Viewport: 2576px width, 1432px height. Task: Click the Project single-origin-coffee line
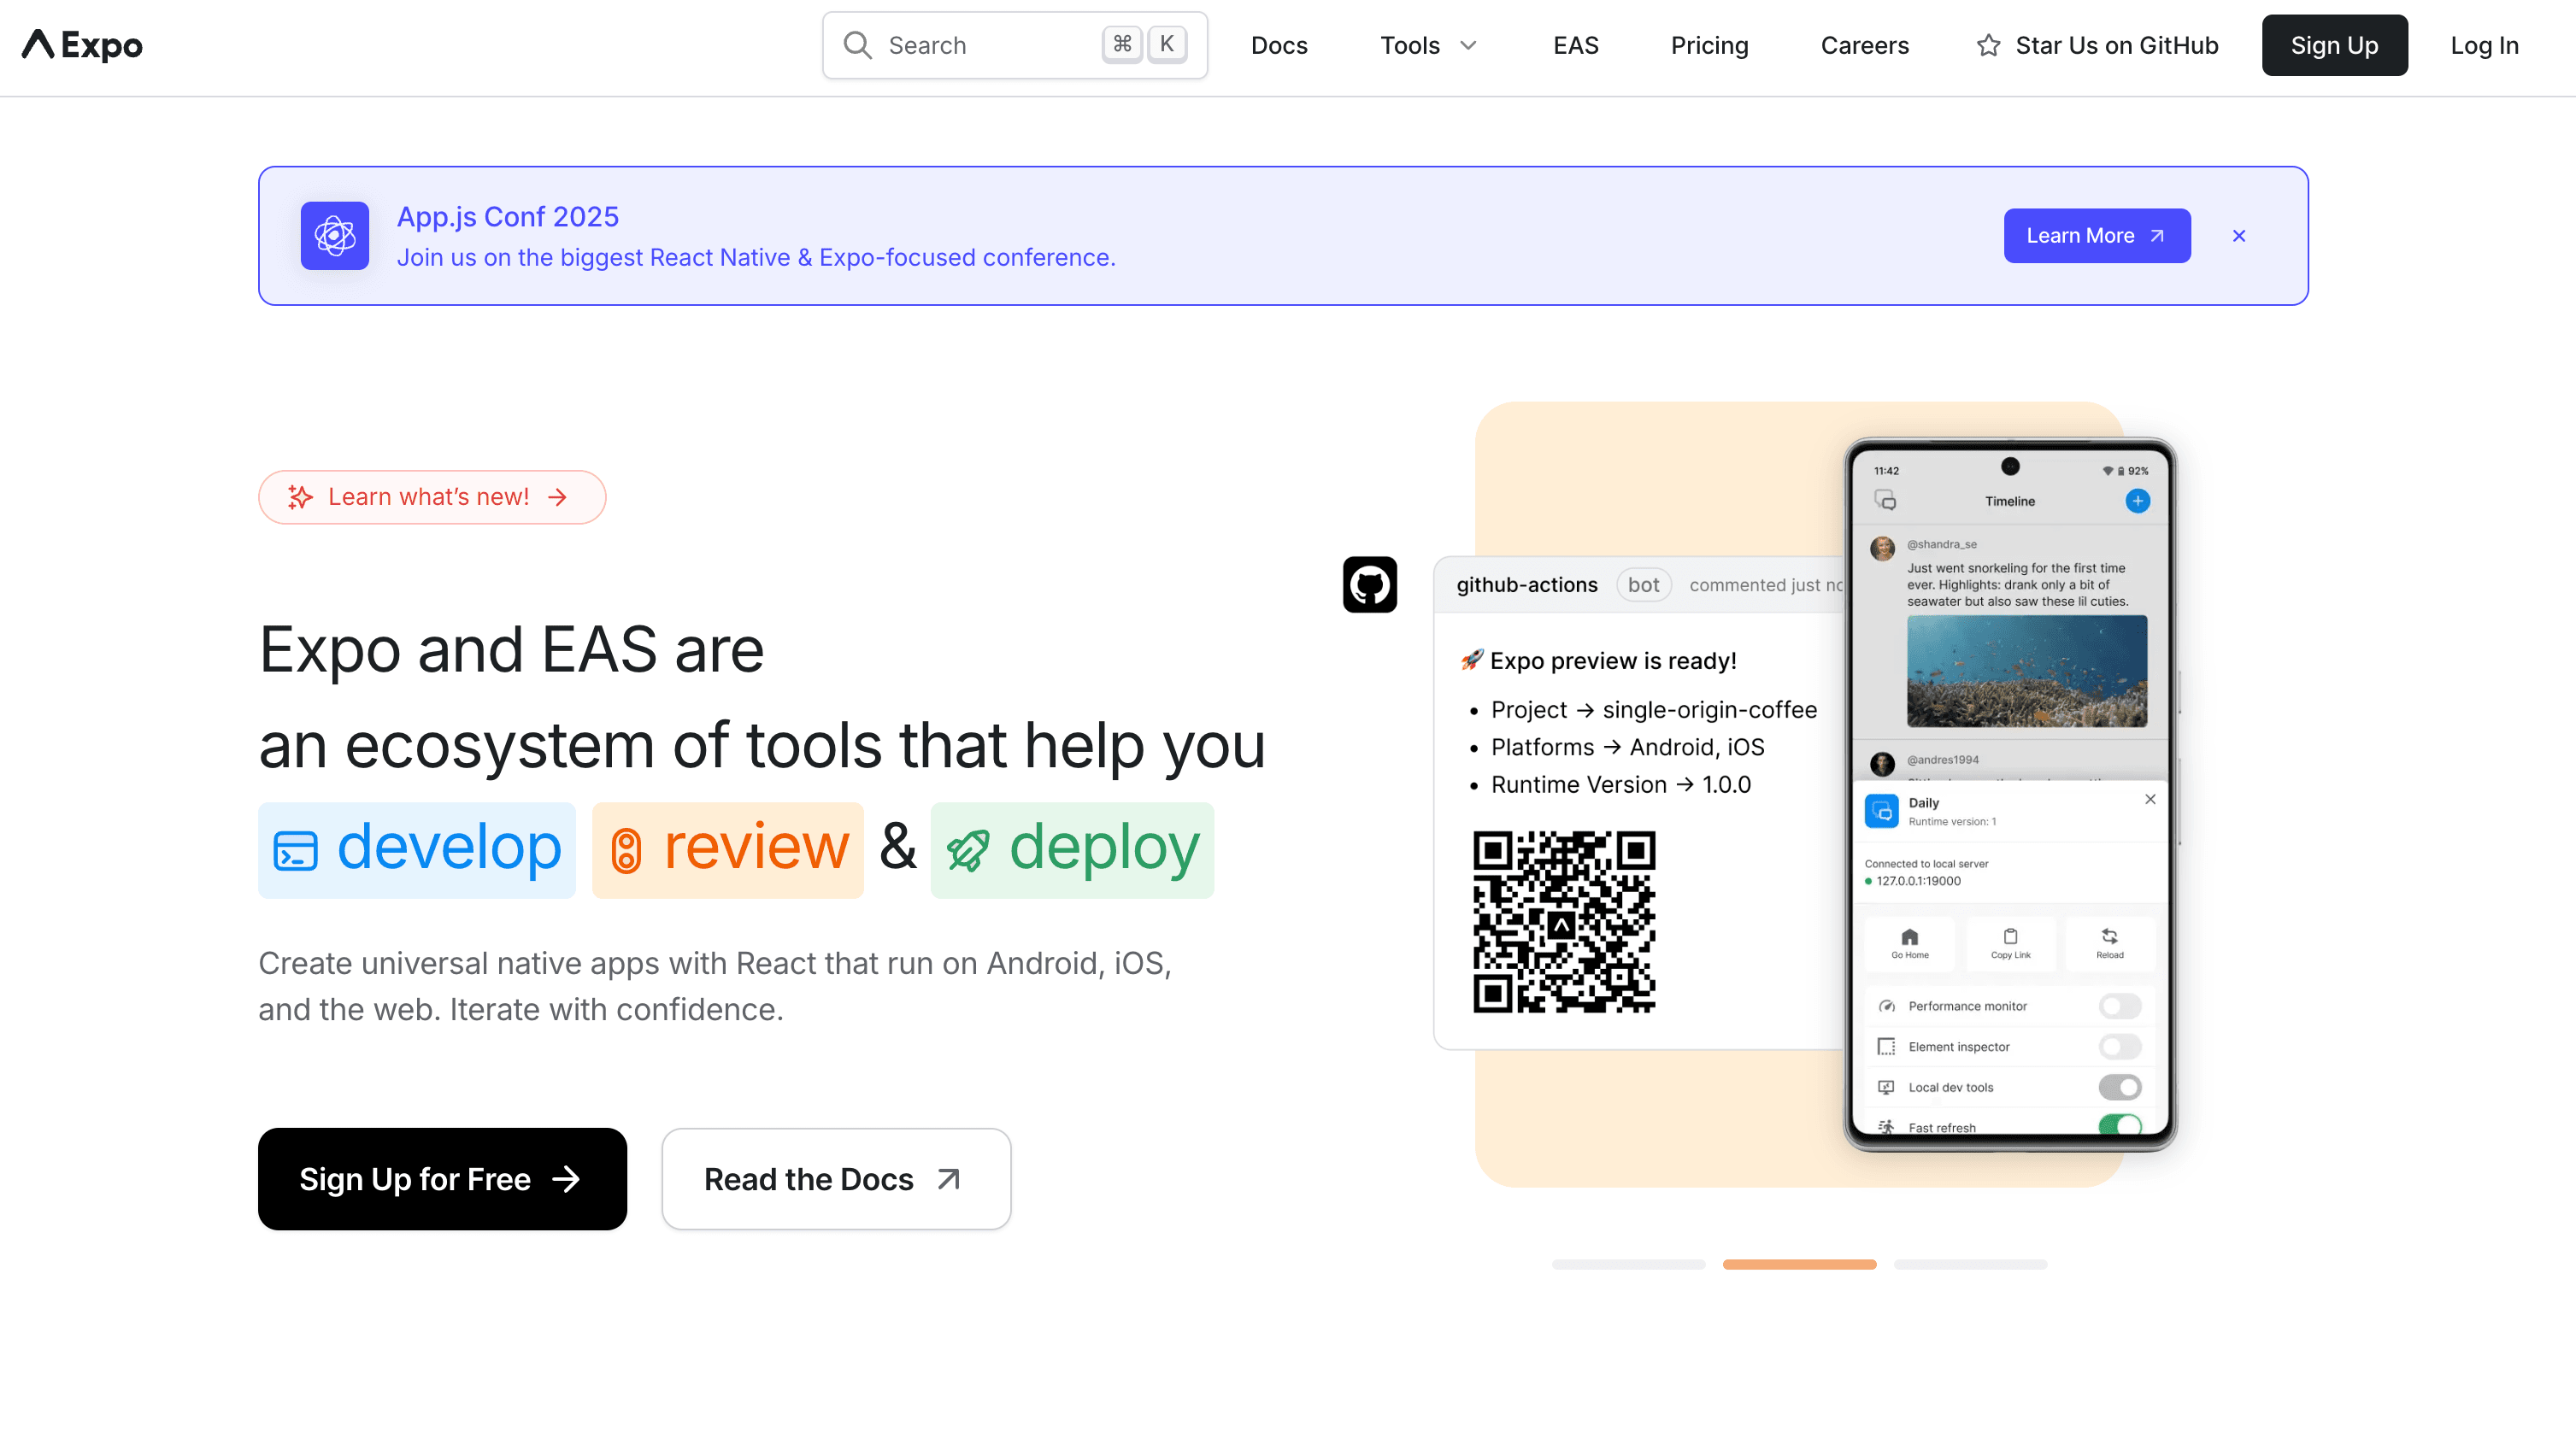pyautogui.click(x=1653, y=710)
